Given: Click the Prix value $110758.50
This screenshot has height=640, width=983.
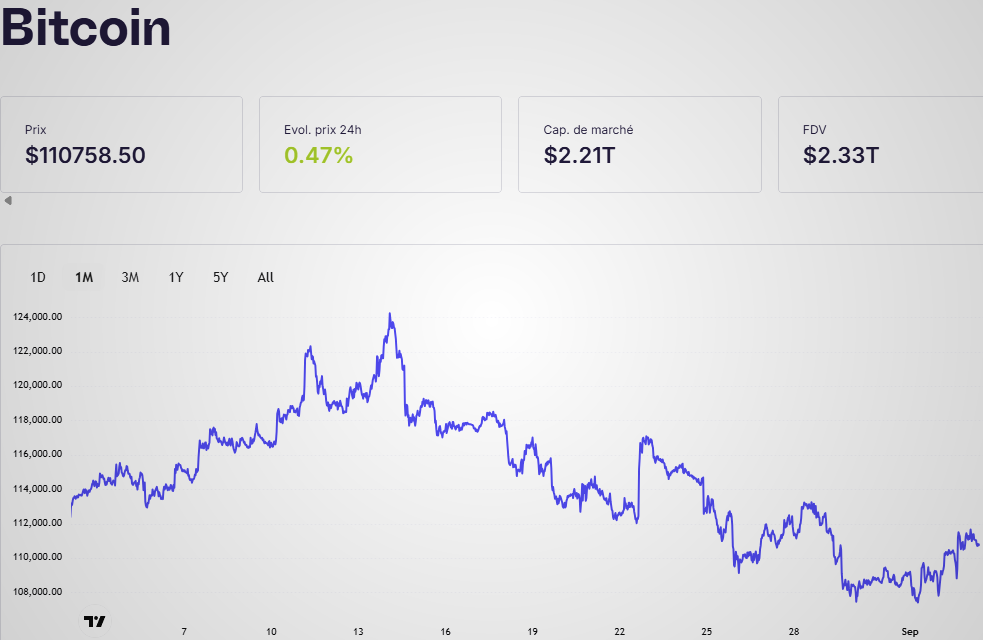Looking at the screenshot, I should pyautogui.click(x=85, y=155).
